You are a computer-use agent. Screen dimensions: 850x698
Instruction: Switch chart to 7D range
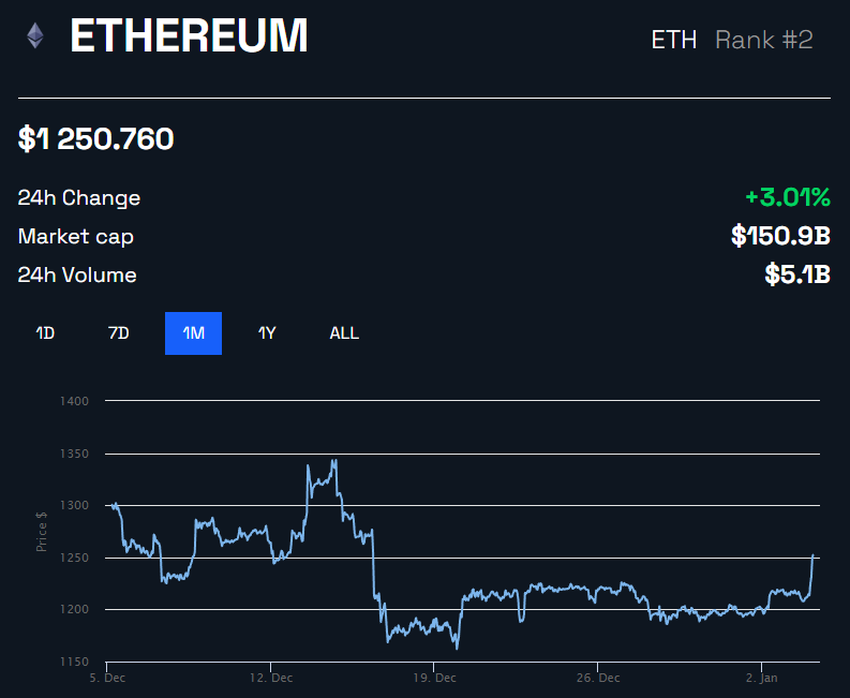tap(119, 333)
